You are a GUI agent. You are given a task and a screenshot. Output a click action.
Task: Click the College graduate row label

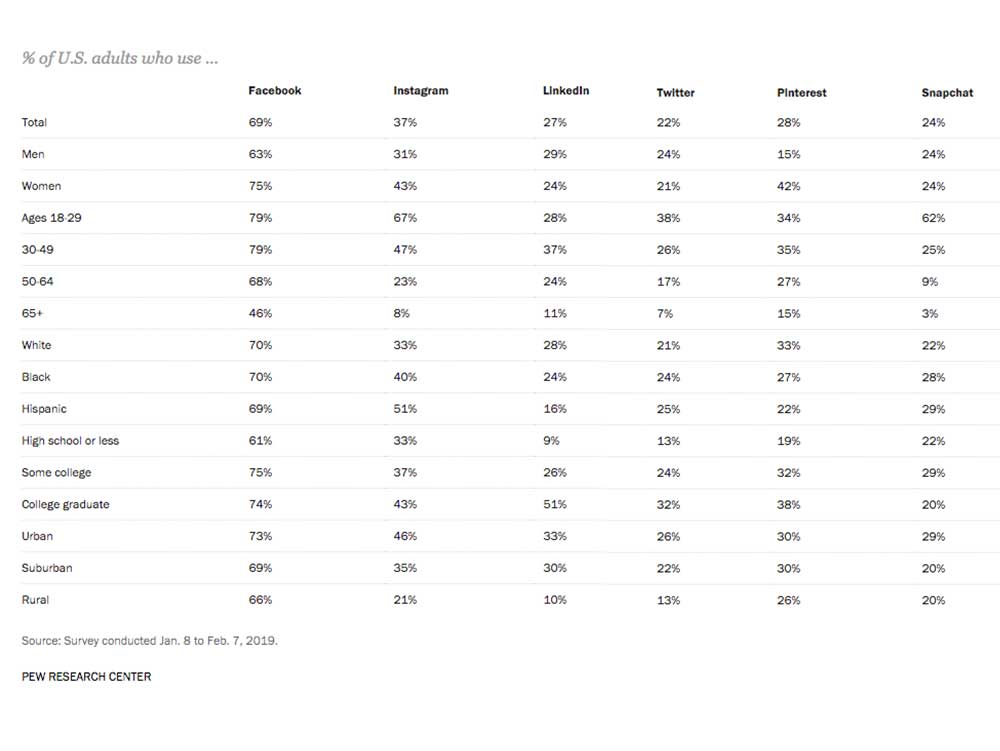(x=65, y=505)
